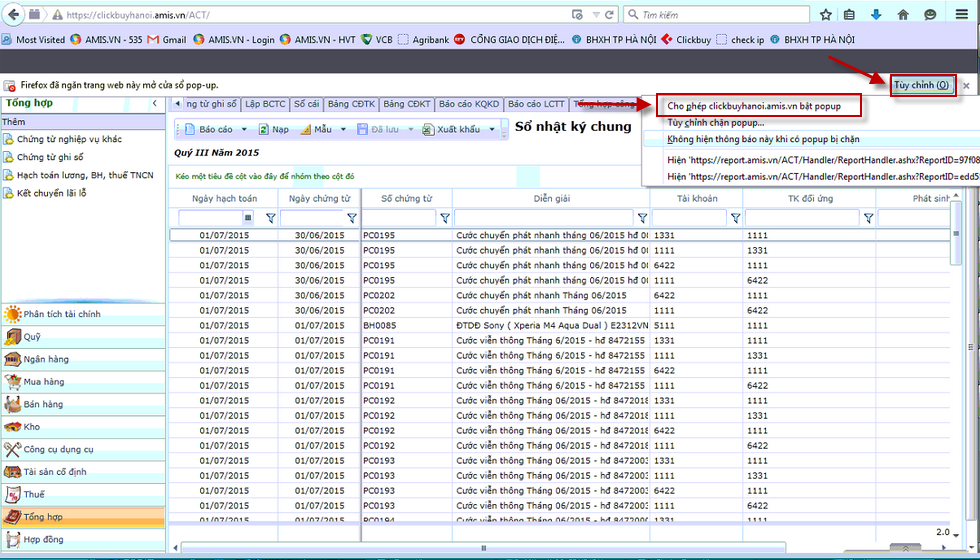Click filter funnel for TK đối ứng column
Screen dimensions: 980x560
(868, 218)
